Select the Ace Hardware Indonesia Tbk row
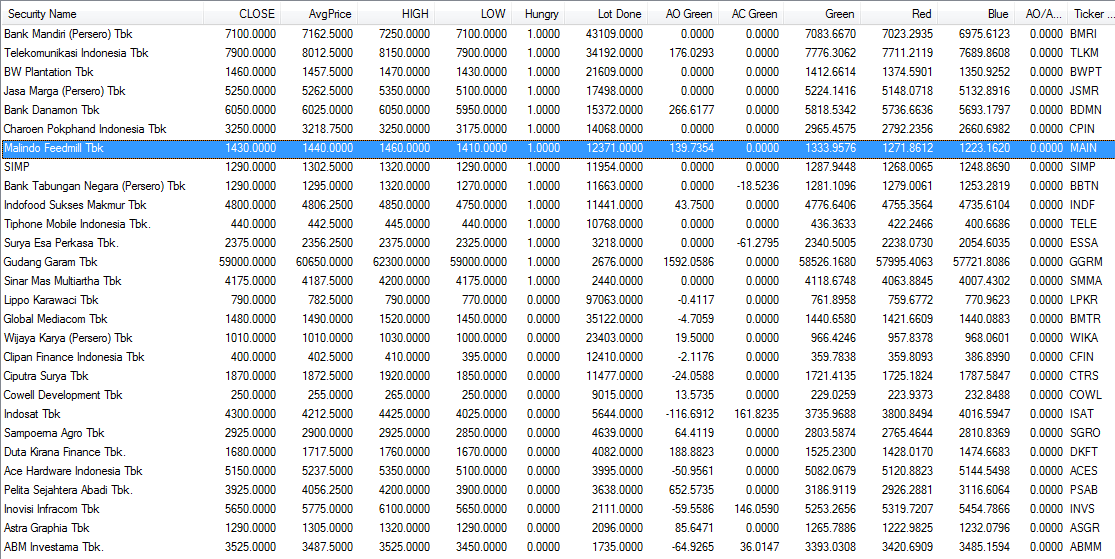This screenshot has width=1115, height=559. coord(558,471)
